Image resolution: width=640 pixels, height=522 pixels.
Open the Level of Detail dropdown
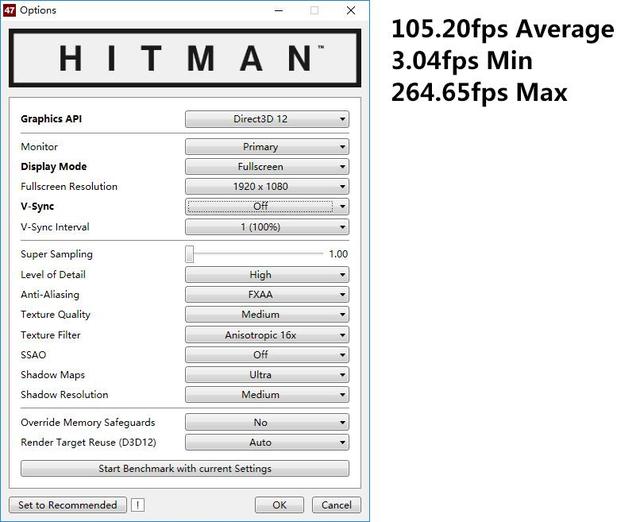point(267,275)
